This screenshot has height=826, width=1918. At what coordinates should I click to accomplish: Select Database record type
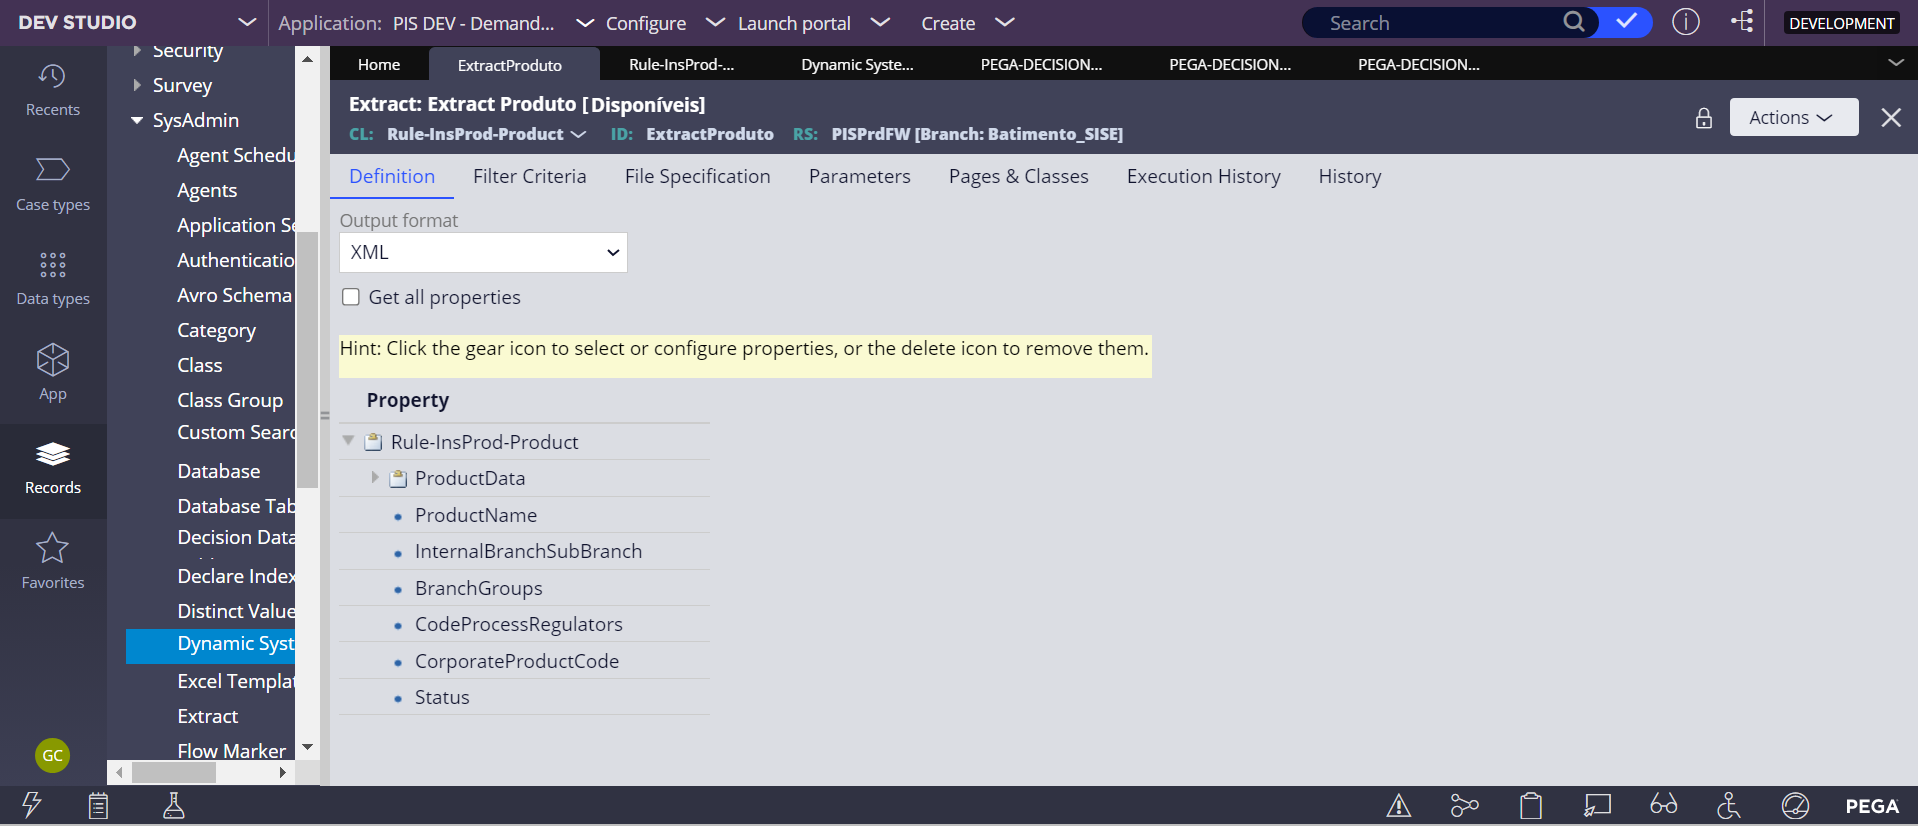click(219, 472)
